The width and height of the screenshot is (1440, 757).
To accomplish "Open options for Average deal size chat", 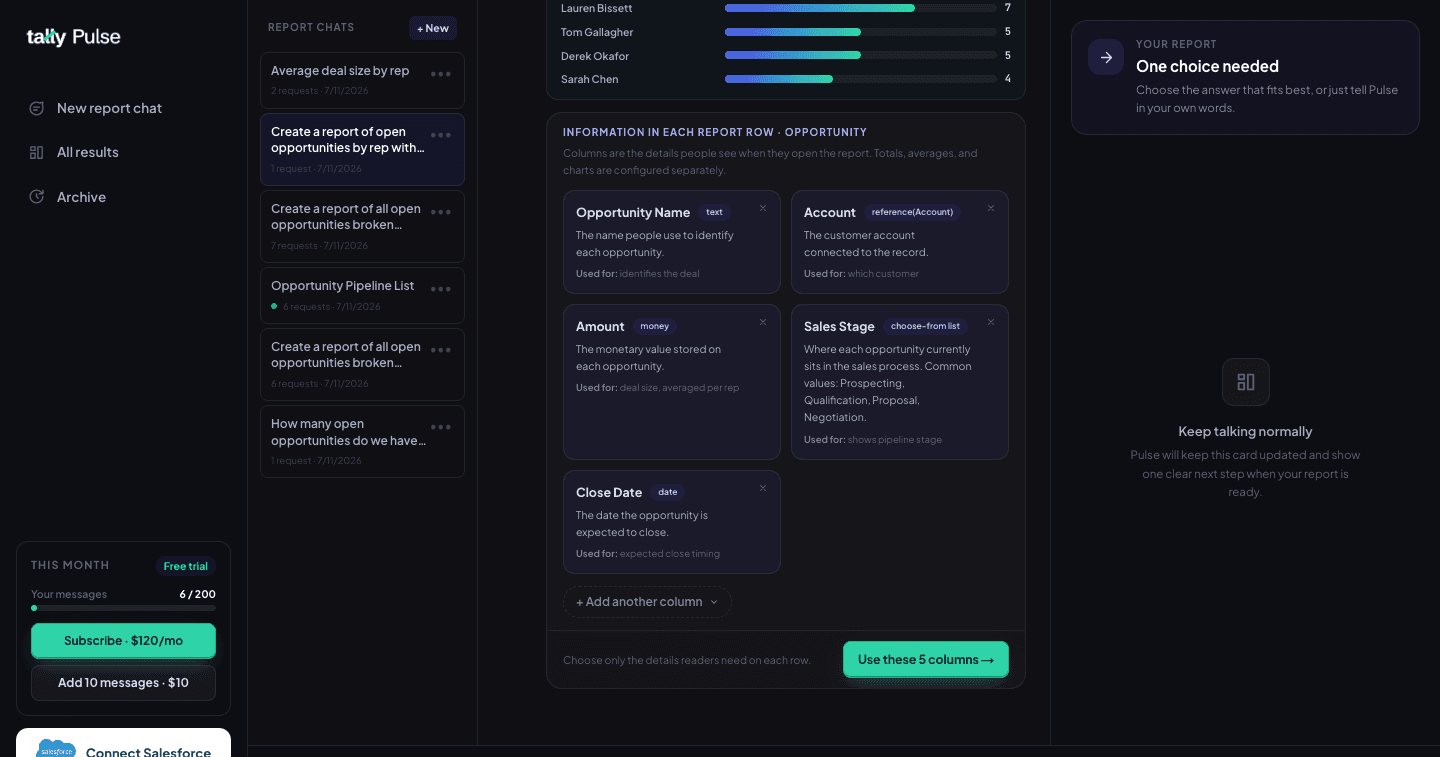I will (x=441, y=74).
